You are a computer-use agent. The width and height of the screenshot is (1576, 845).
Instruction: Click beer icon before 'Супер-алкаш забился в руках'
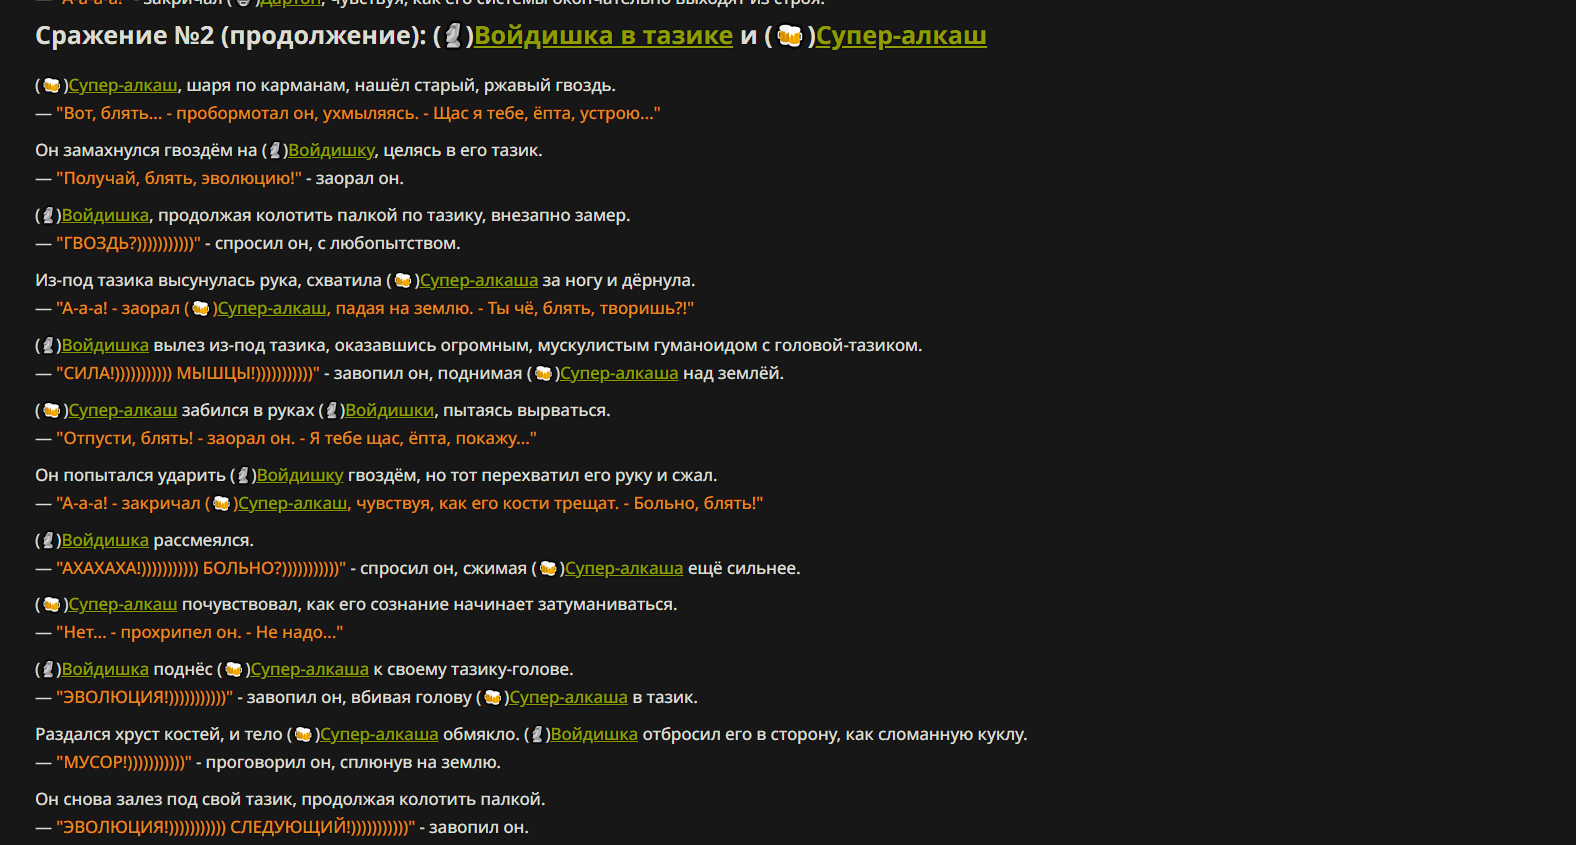pos(52,411)
